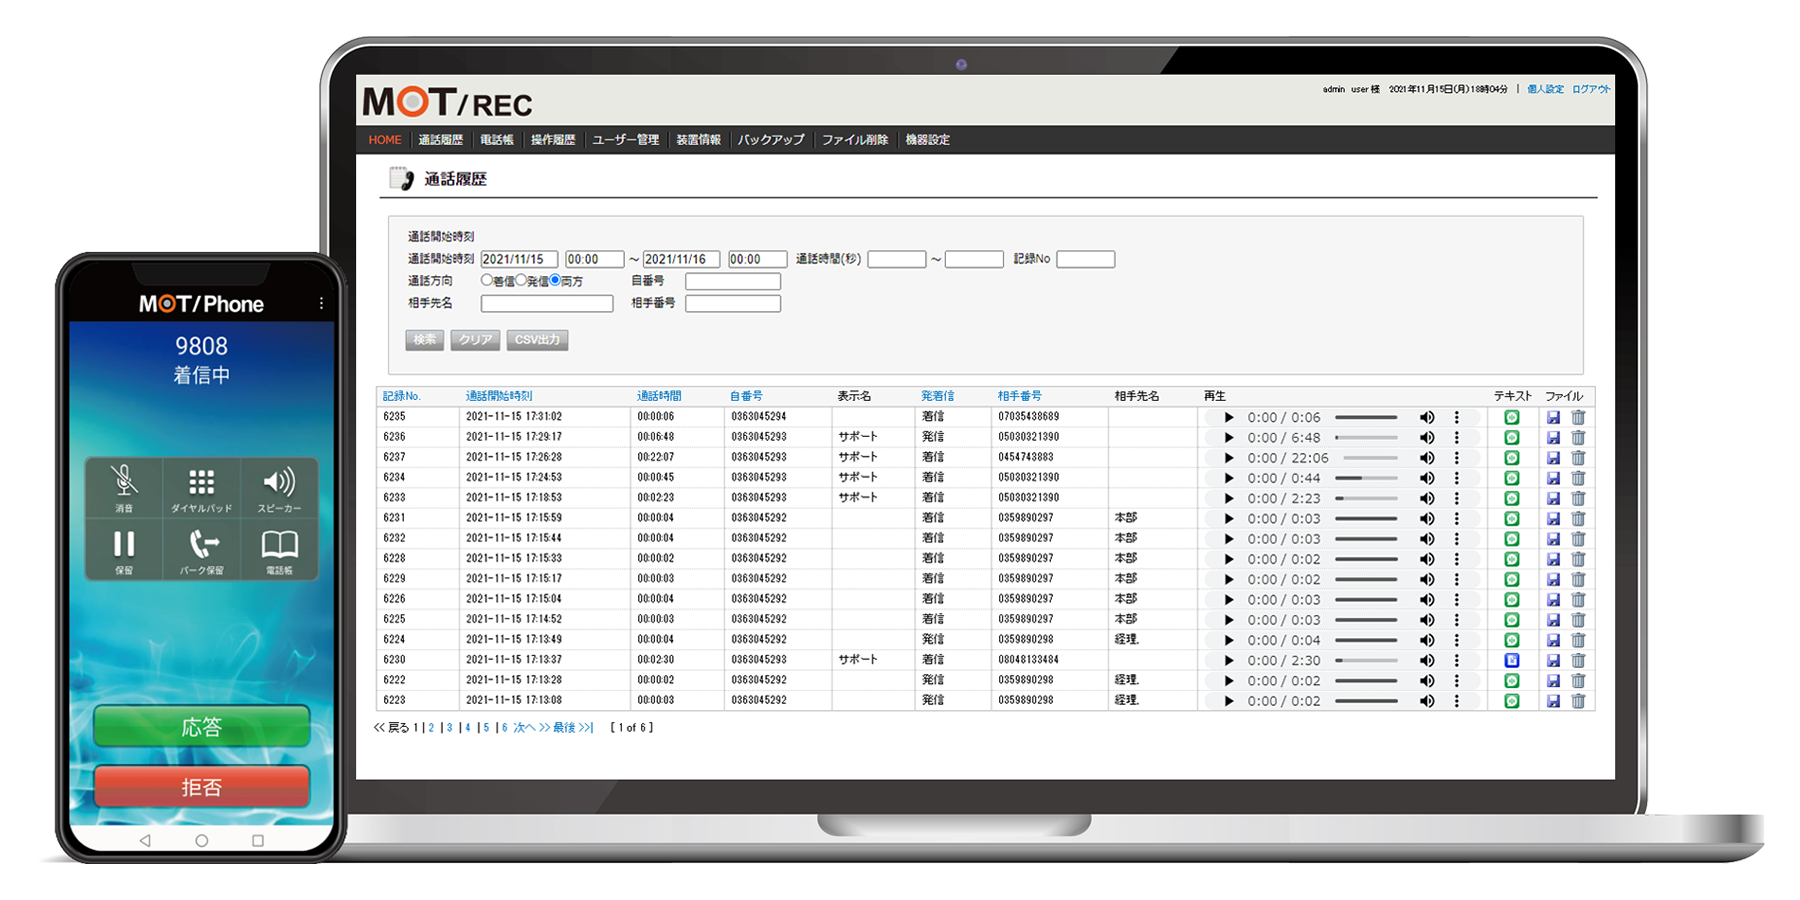Image resolution: width=1800 pixels, height=900 pixels.
Task: Mute audio on record 6236 player
Action: click(1427, 438)
